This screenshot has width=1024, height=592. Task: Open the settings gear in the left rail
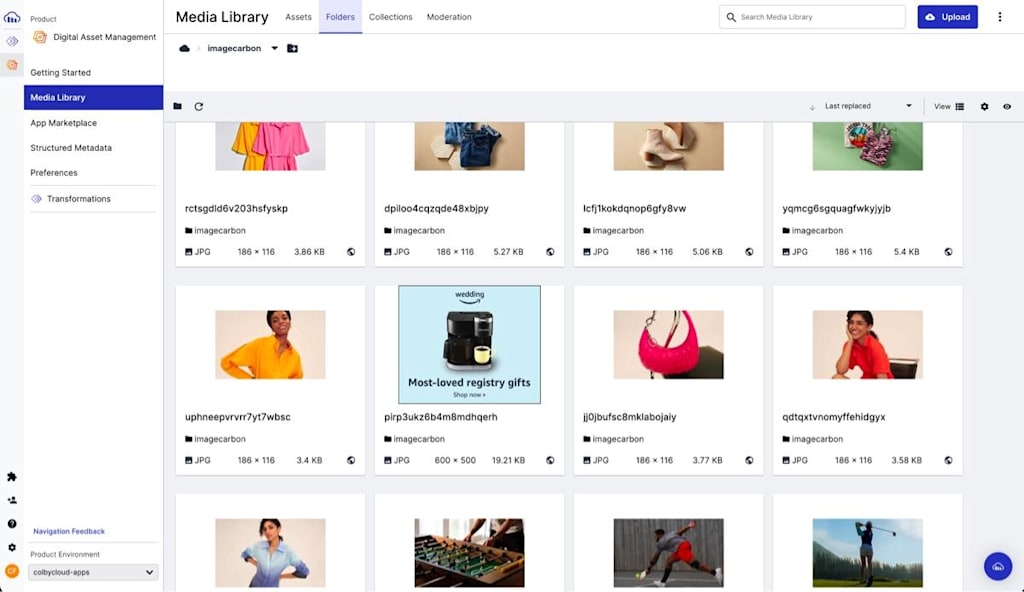tap(12, 548)
